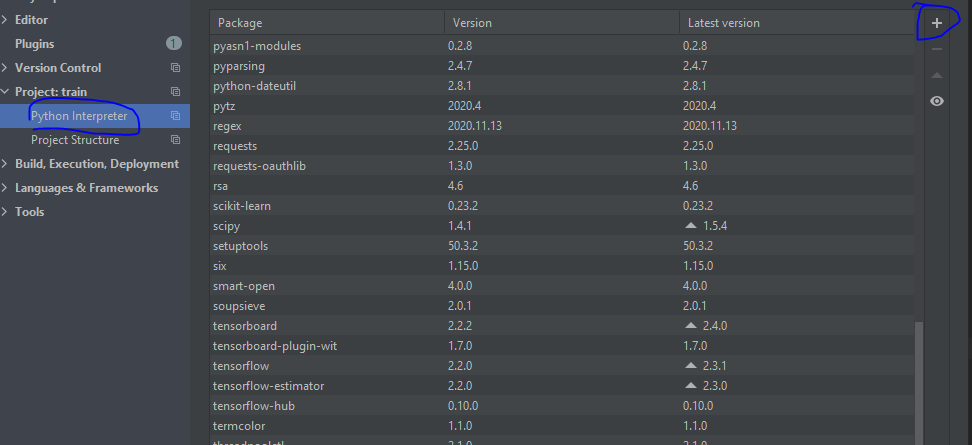Click copy icon beside Python Interpreter
Viewport: 972px width, 445px height.
tap(175, 116)
